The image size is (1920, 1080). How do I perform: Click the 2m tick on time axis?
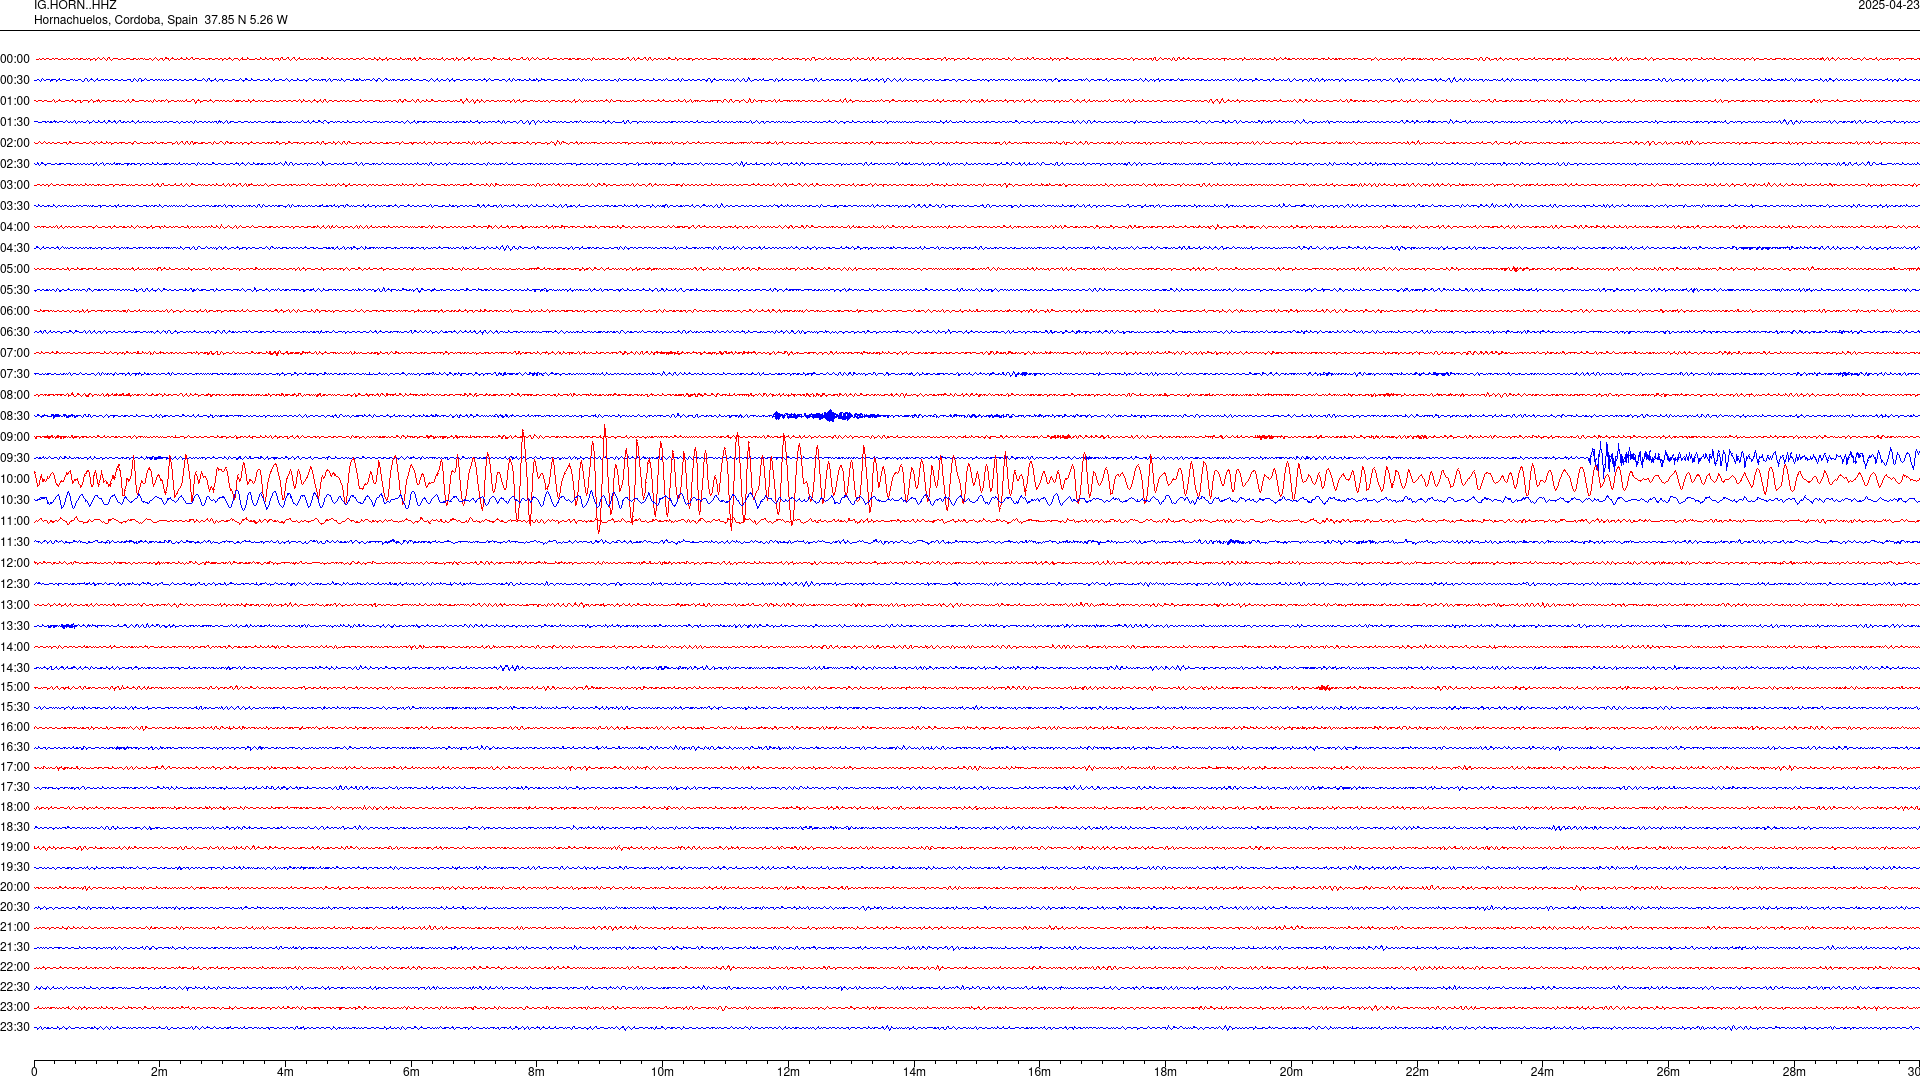pyautogui.click(x=160, y=1072)
